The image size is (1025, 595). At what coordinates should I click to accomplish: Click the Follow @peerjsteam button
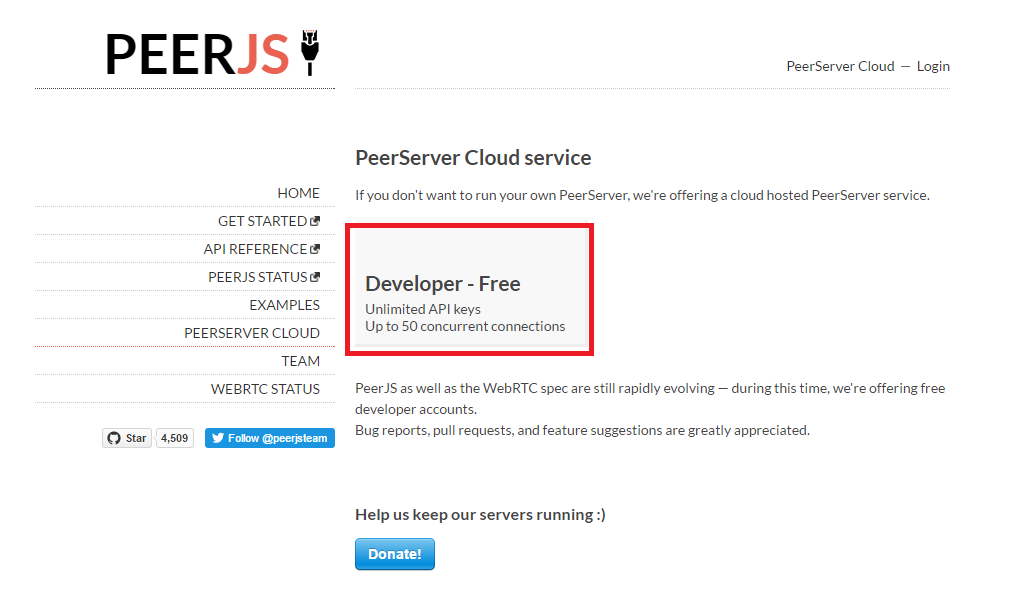[x=269, y=437]
